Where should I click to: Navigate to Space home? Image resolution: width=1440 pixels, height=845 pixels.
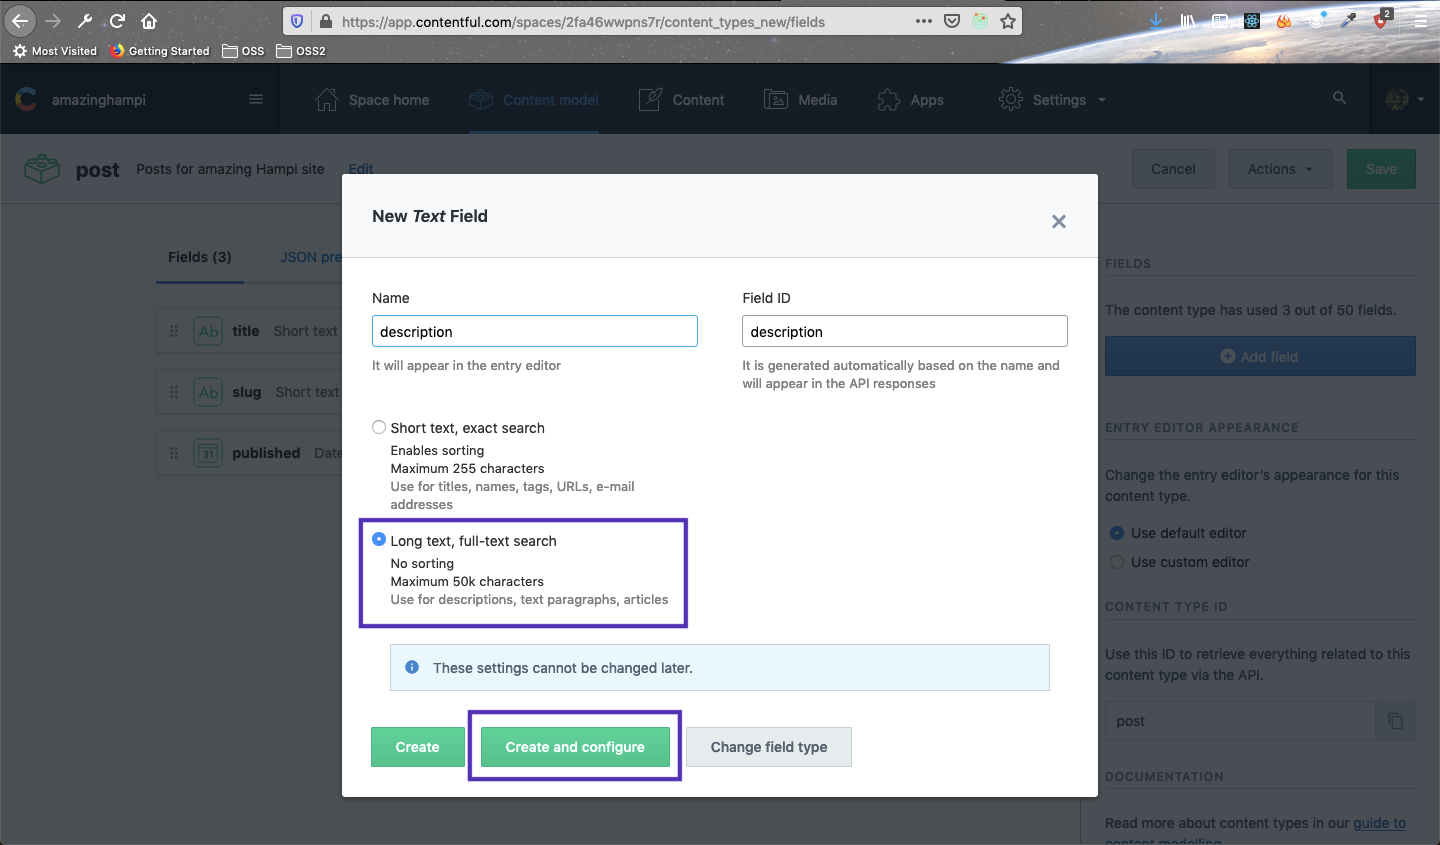pyautogui.click(x=372, y=100)
